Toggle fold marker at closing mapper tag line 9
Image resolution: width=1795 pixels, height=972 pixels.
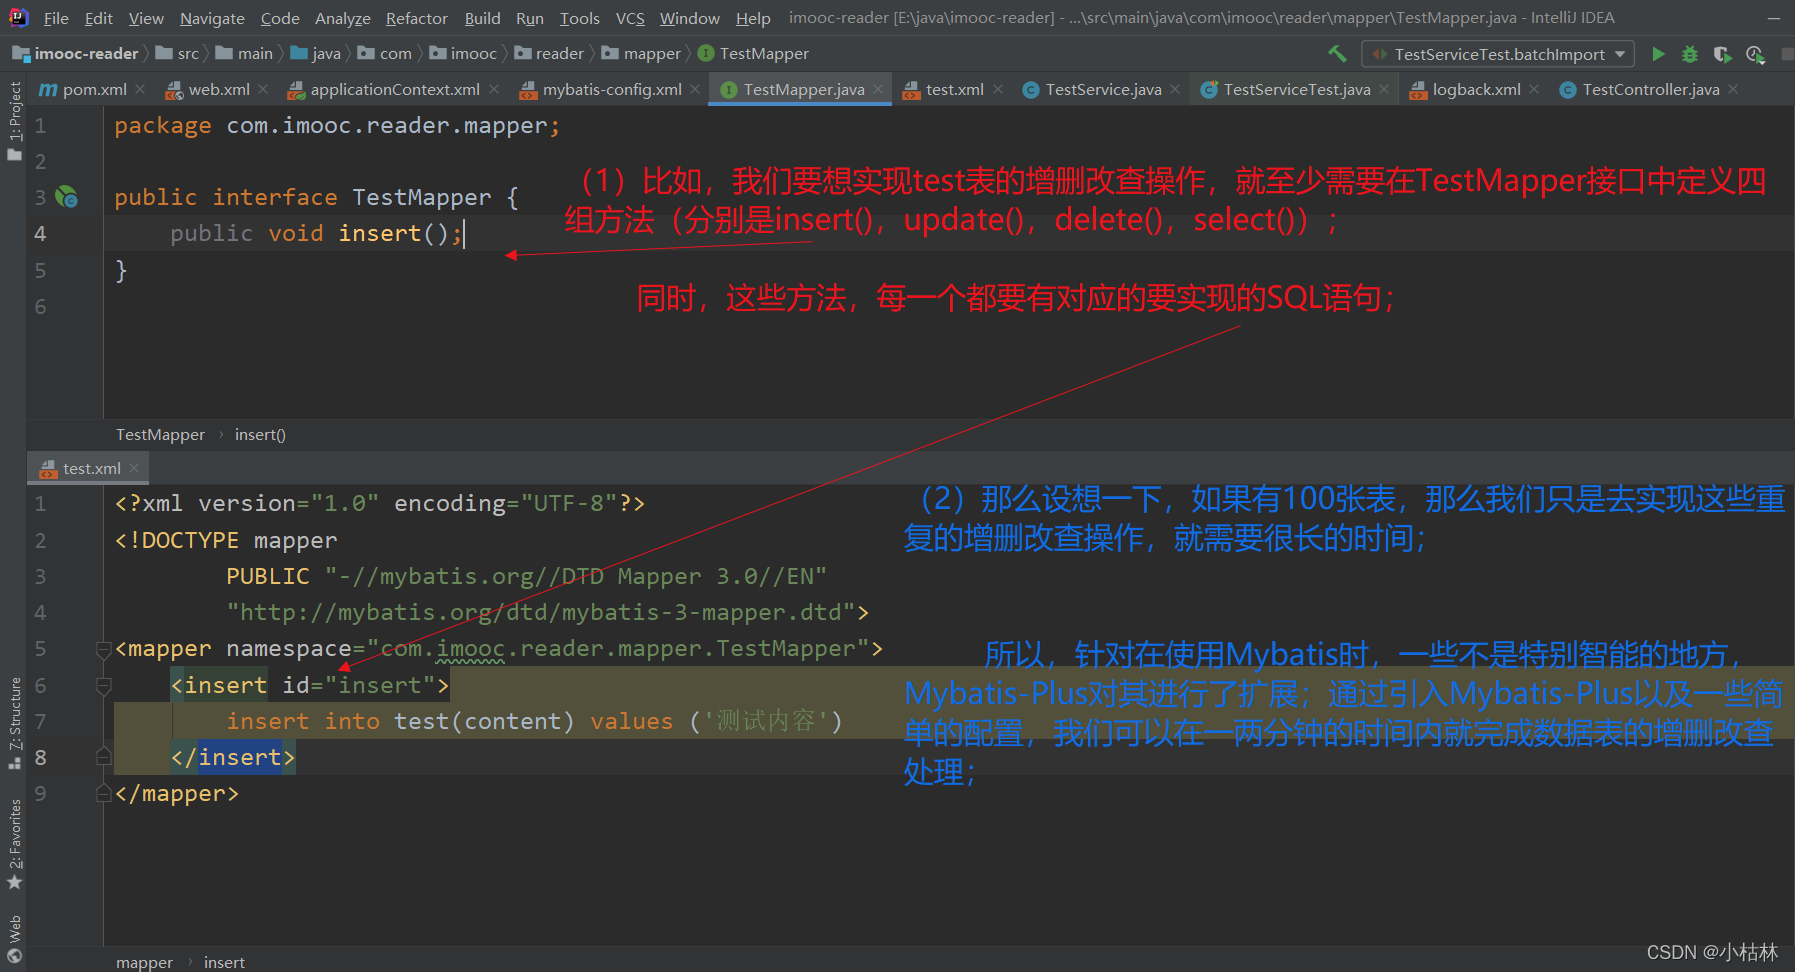(x=103, y=793)
